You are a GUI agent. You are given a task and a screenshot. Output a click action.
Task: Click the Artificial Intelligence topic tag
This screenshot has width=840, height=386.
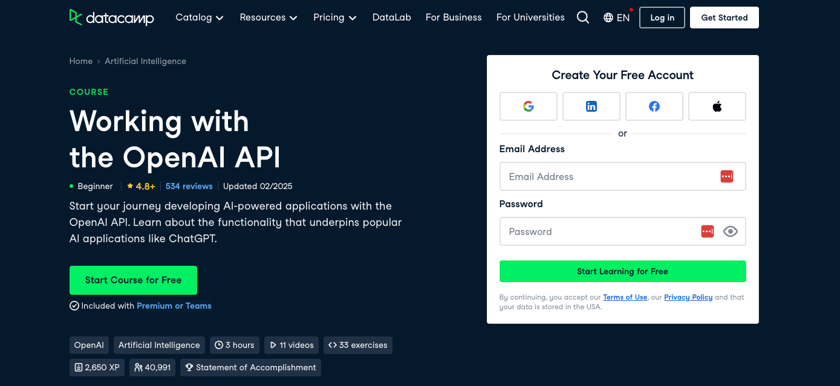159,345
